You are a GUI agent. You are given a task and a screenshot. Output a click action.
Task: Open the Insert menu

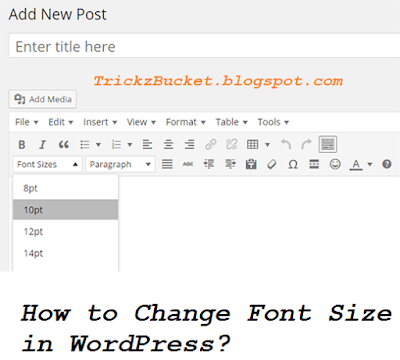100,122
